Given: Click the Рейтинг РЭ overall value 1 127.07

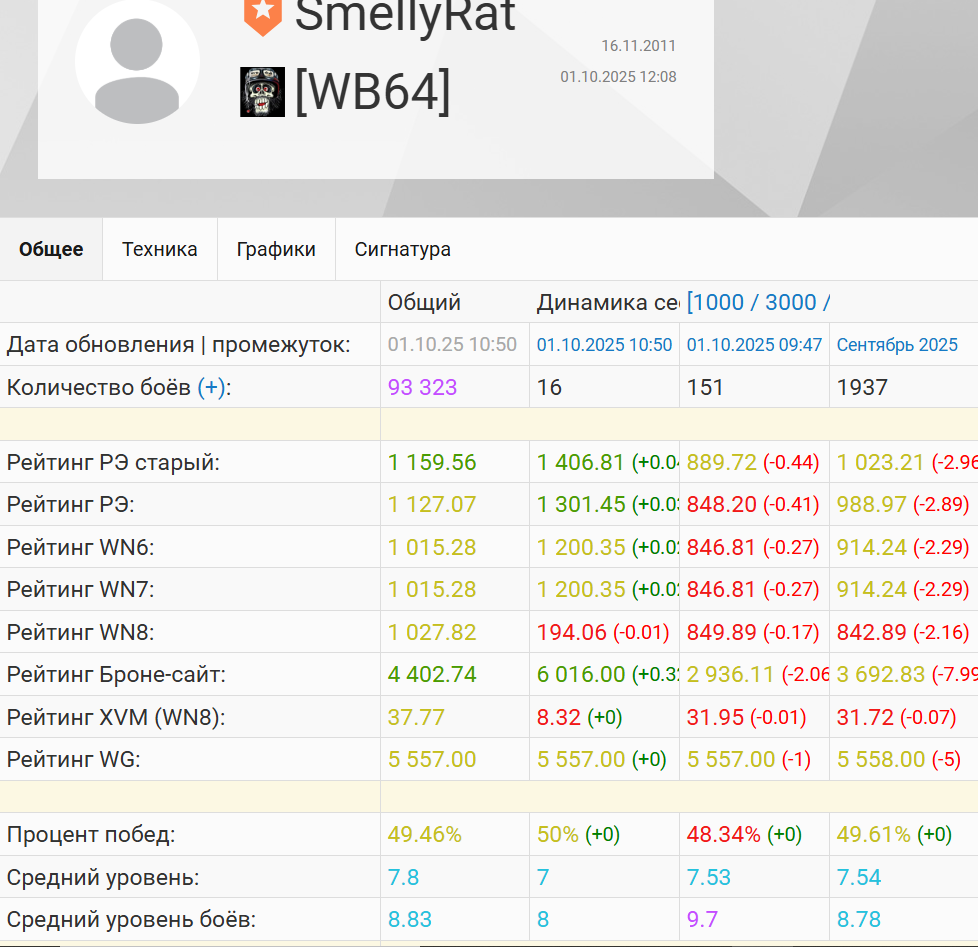Looking at the screenshot, I should pyautogui.click(x=432, y=504).
